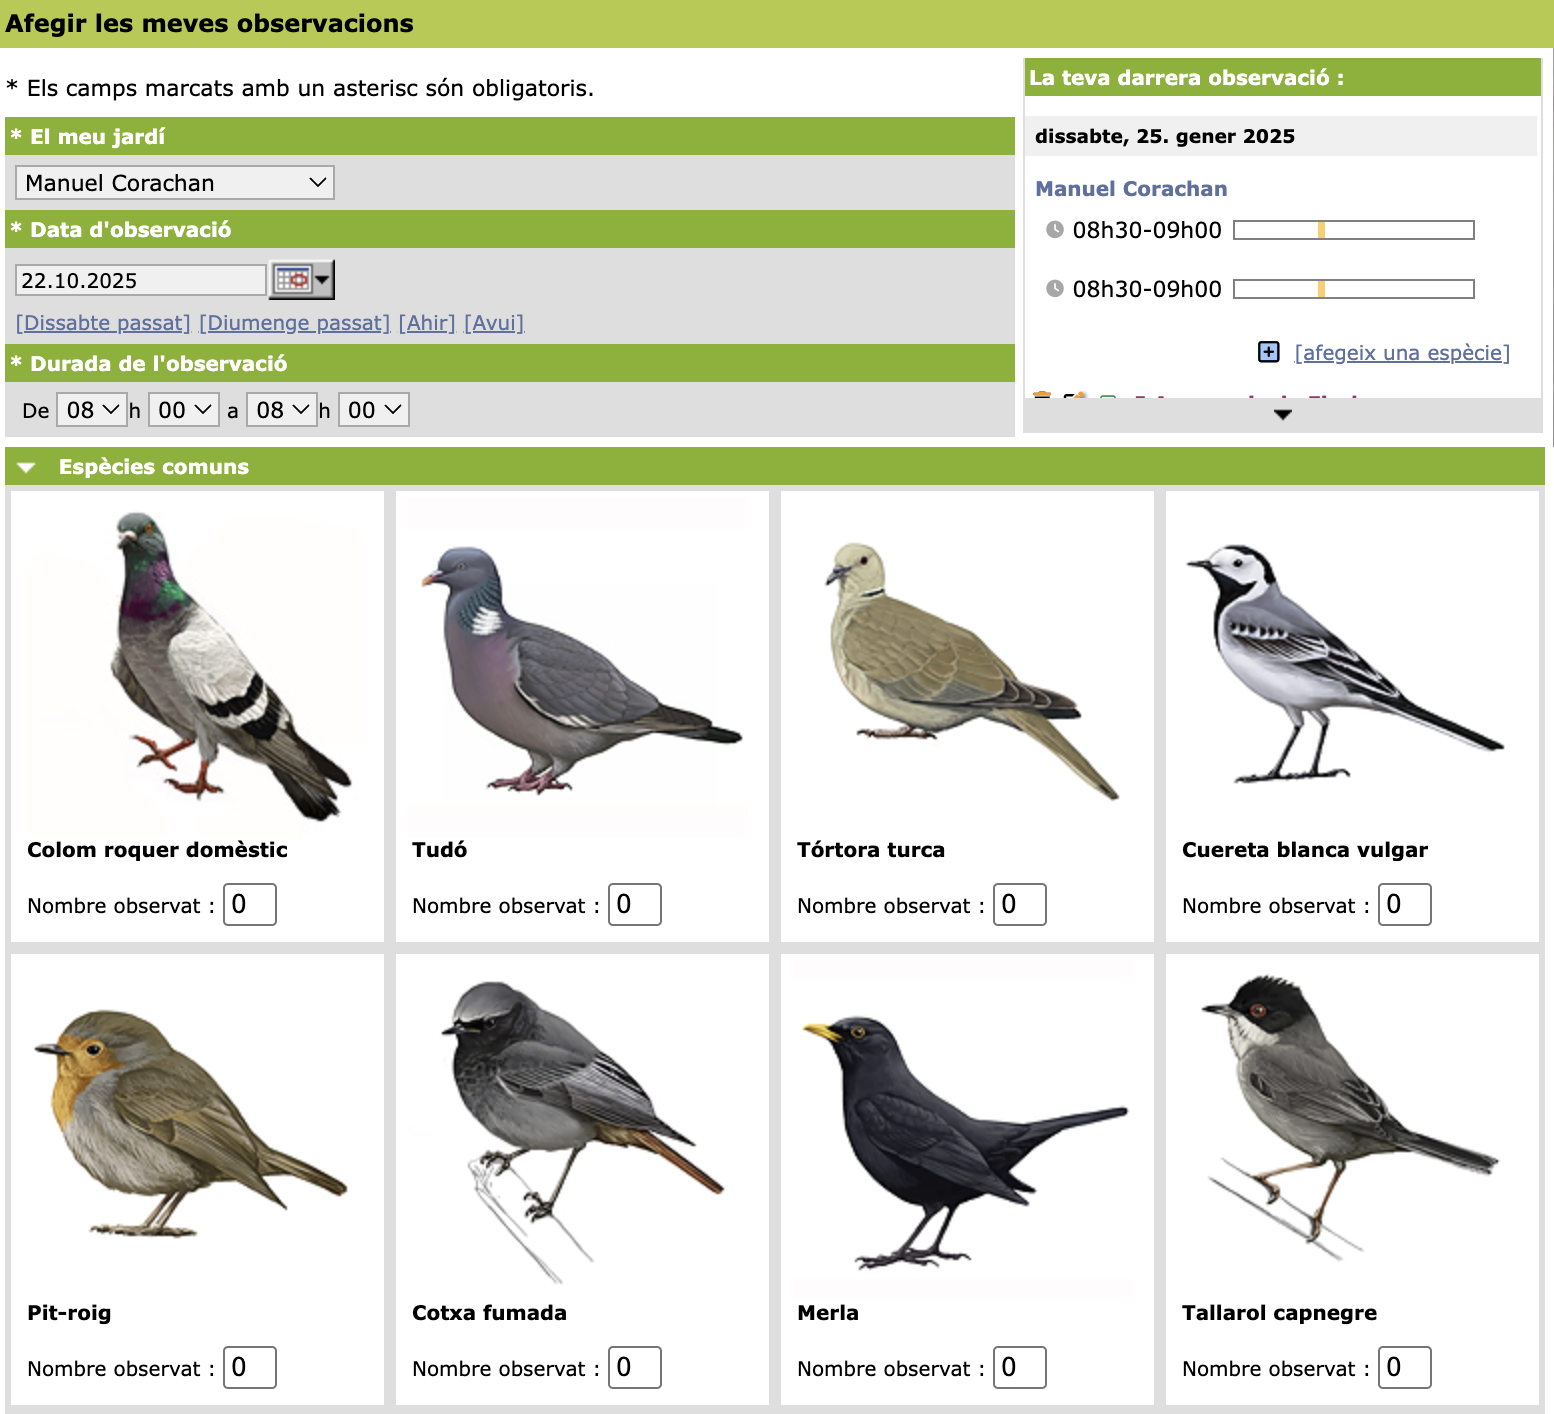Collapse the Espècies comuns section
The image size is (1554, 1414).
27,467
